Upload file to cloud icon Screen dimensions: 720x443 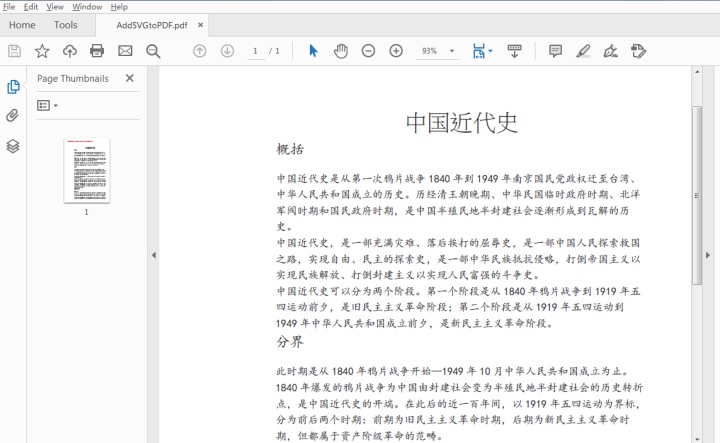pyautogui.click(x=70, y=50)
